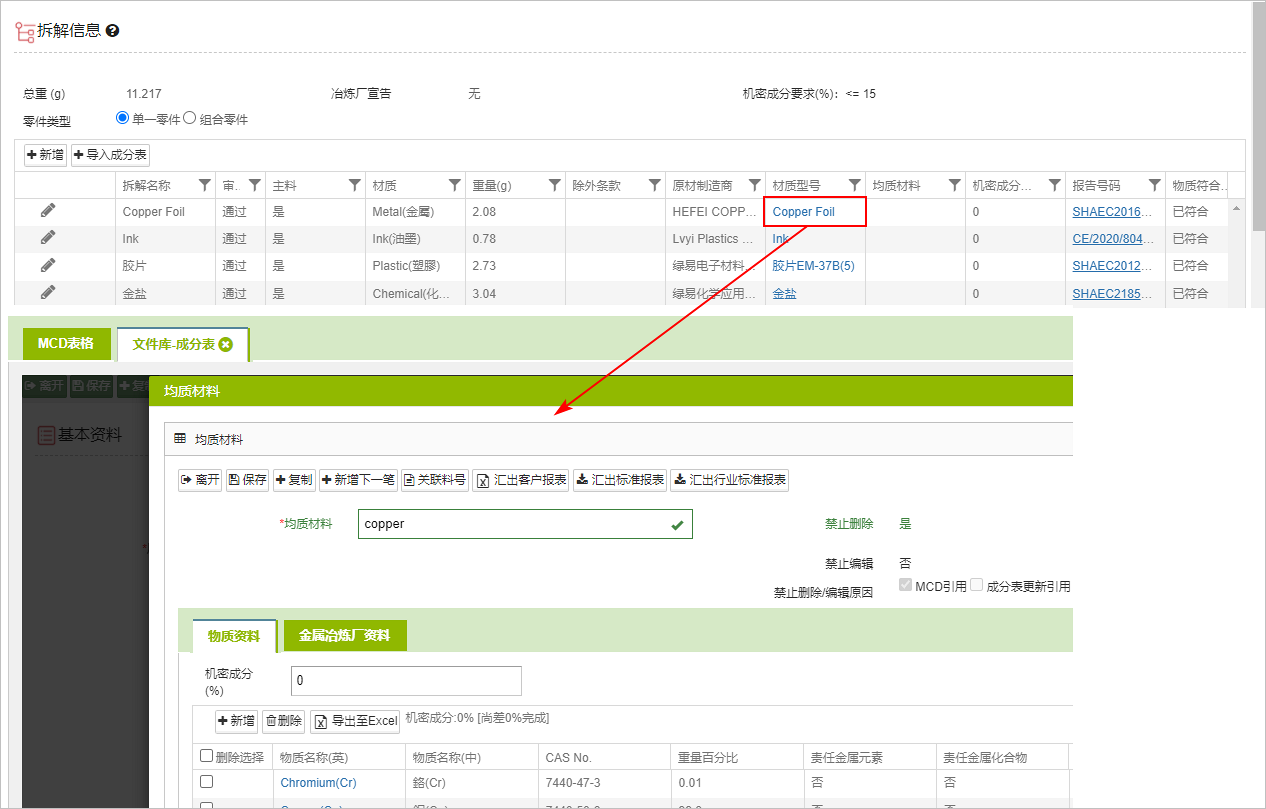Click the dimmed 保存 button behind the dialog

[x=92, y=385]
